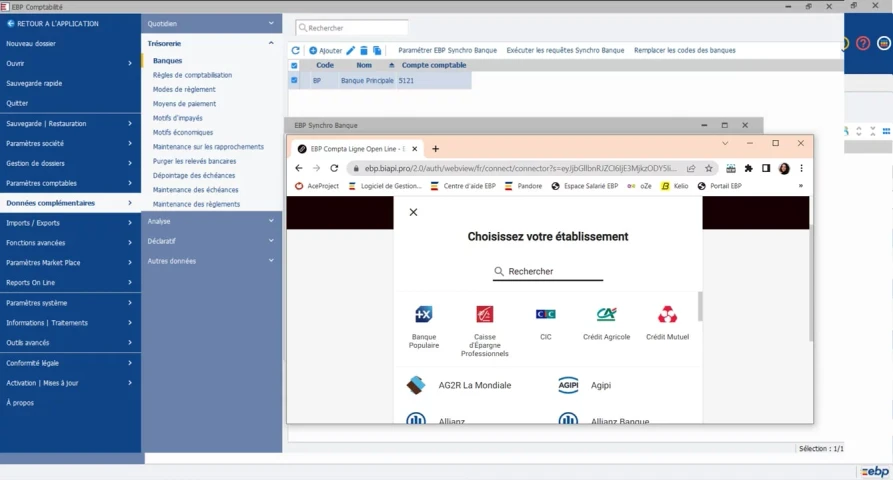Click the duplicate icon in banks toolbar

pos(377,51)
